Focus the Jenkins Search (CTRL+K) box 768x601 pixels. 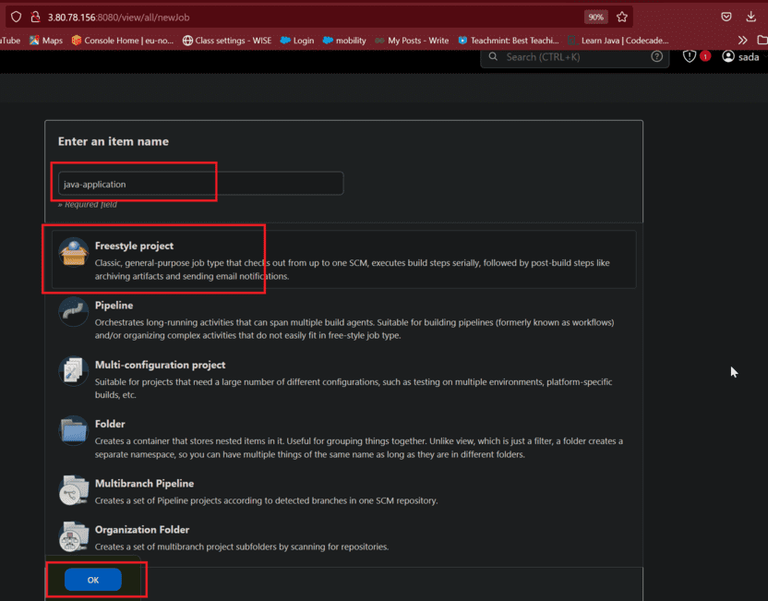pyautogui.click(x=574, y=57)
